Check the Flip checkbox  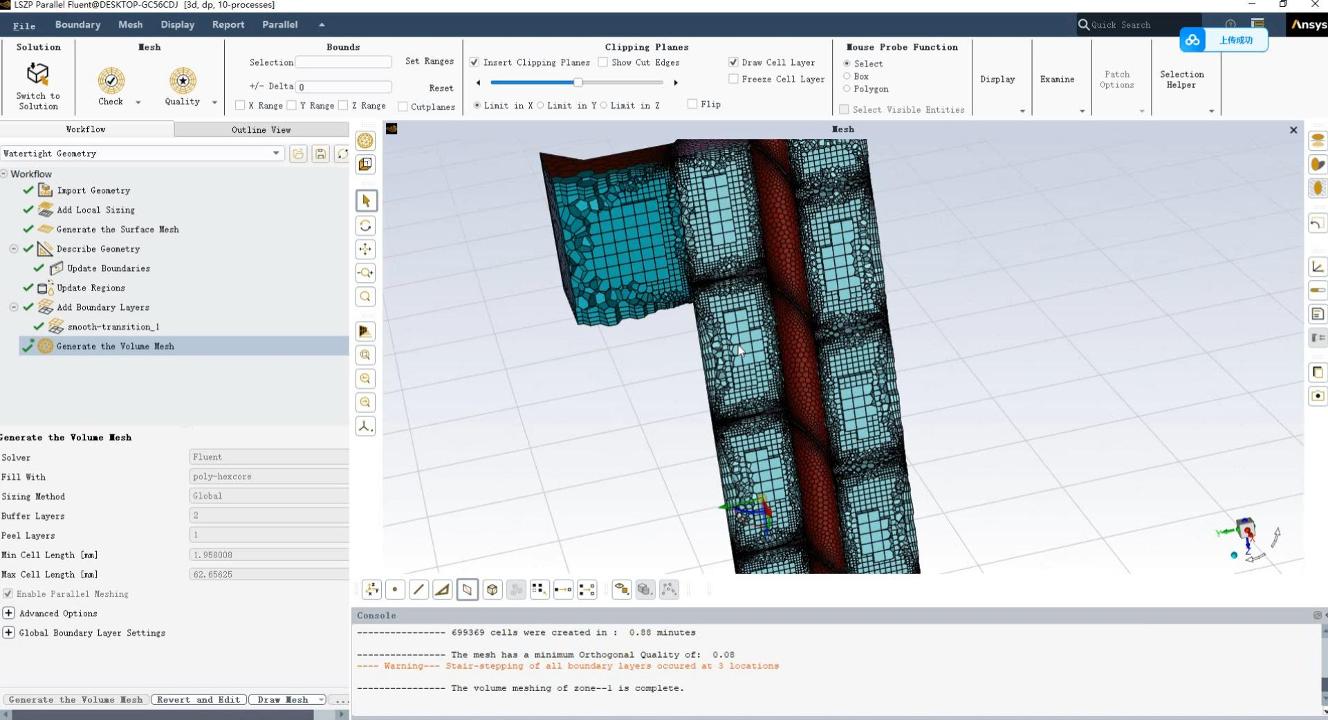[692, 104]
